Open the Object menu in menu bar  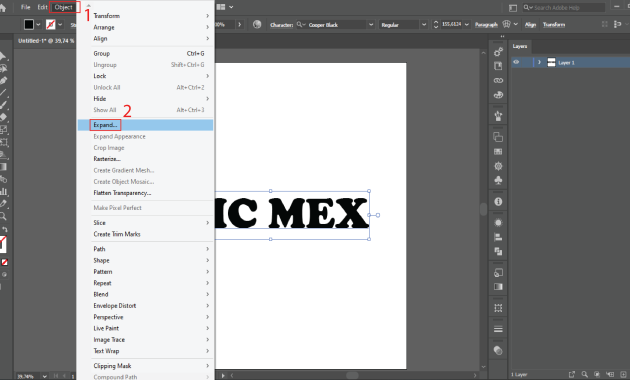click(63, 7)
